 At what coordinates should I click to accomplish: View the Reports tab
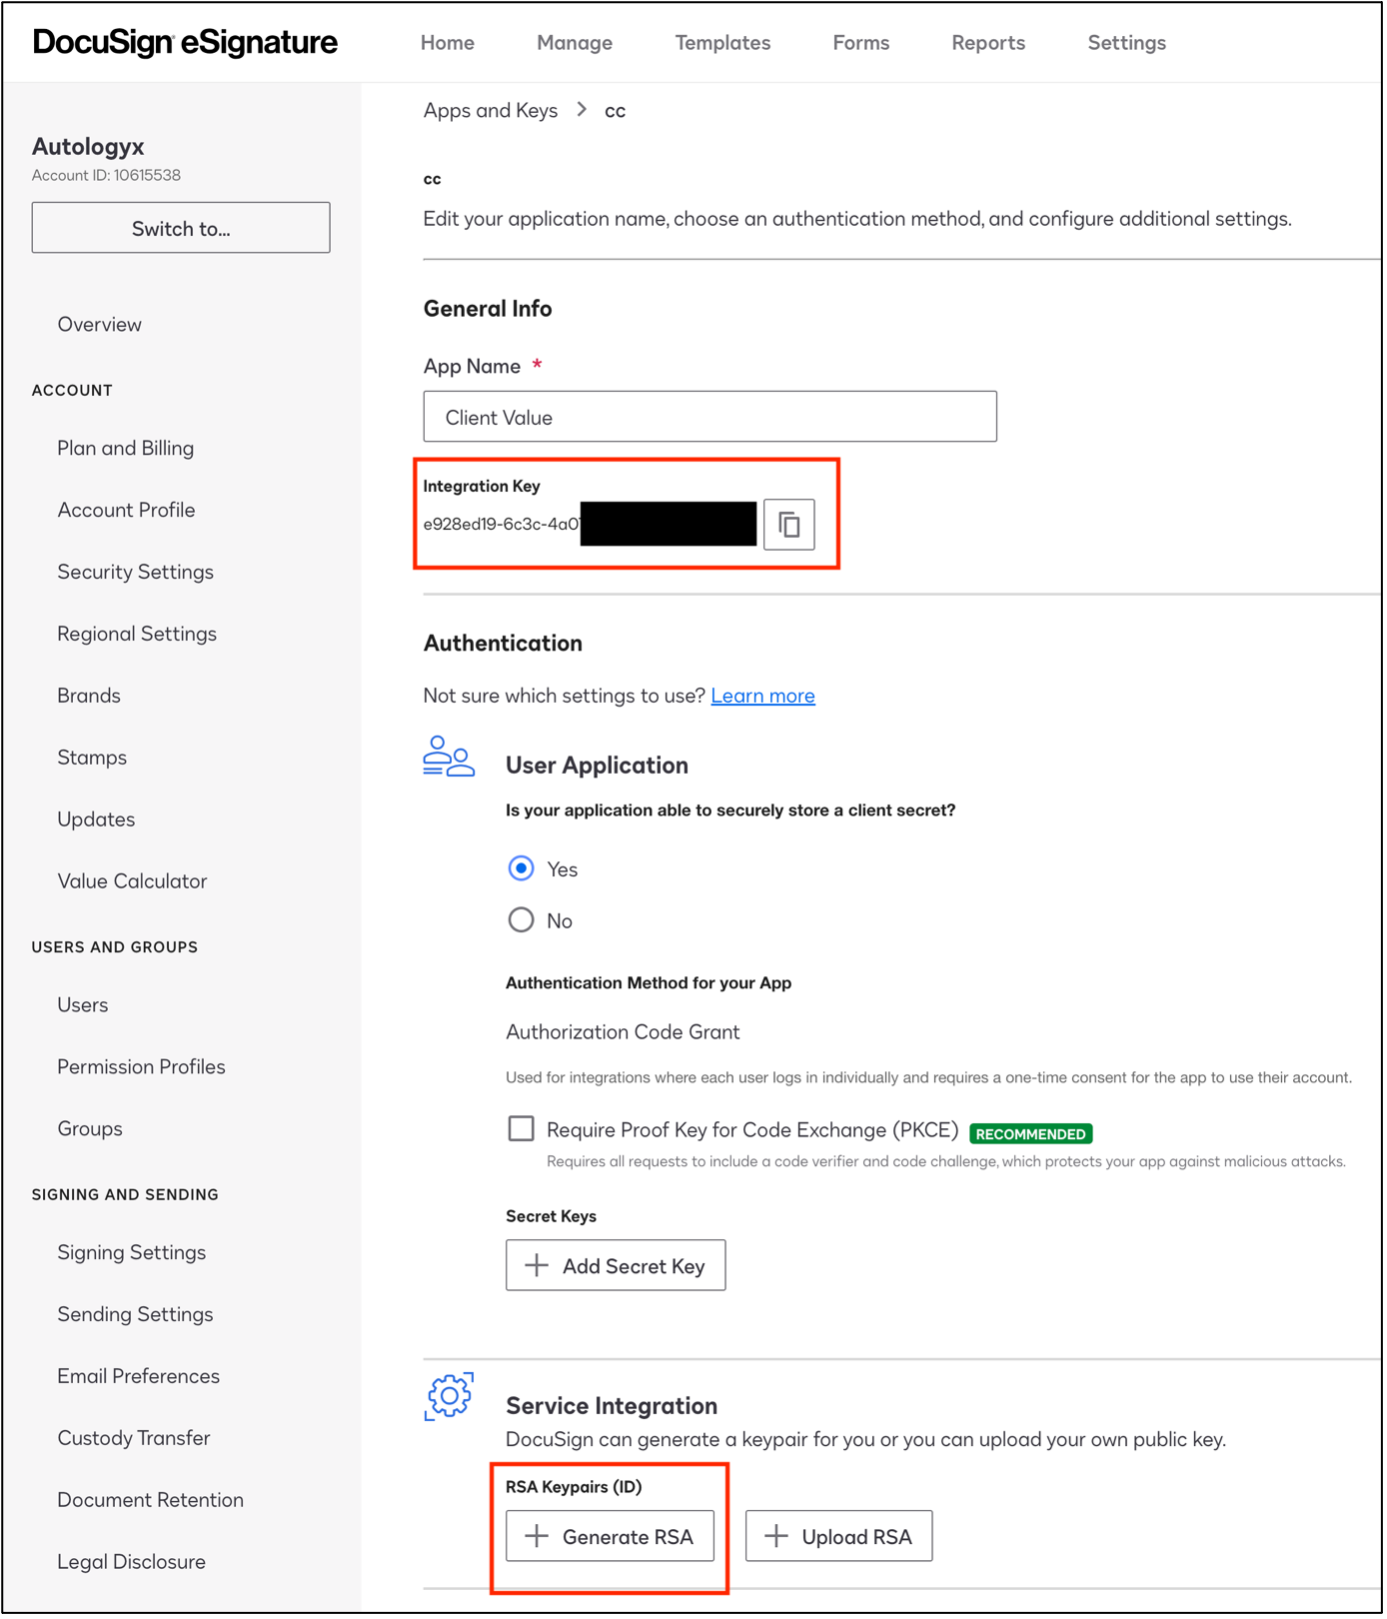pos(990,43)
